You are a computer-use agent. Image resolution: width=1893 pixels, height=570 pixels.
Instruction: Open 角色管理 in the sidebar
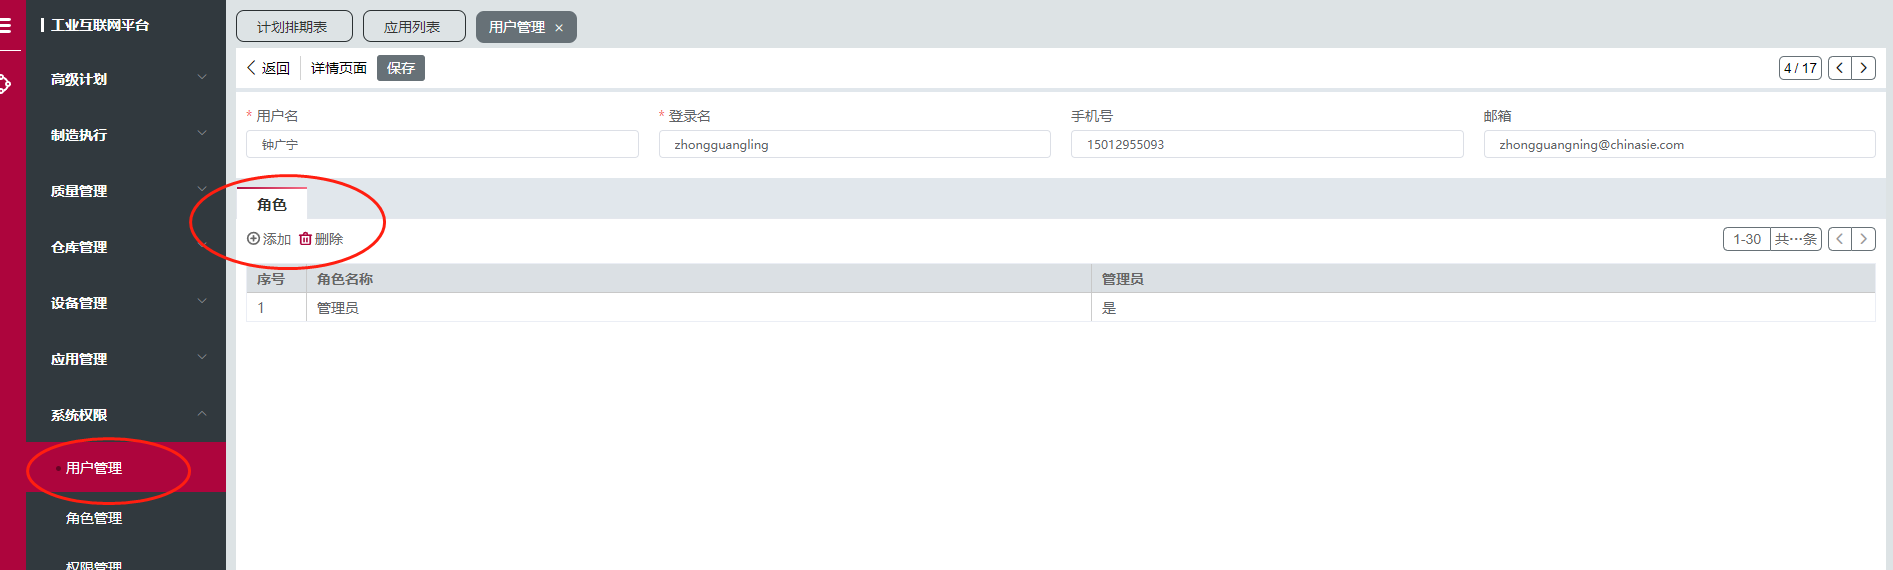94,518
